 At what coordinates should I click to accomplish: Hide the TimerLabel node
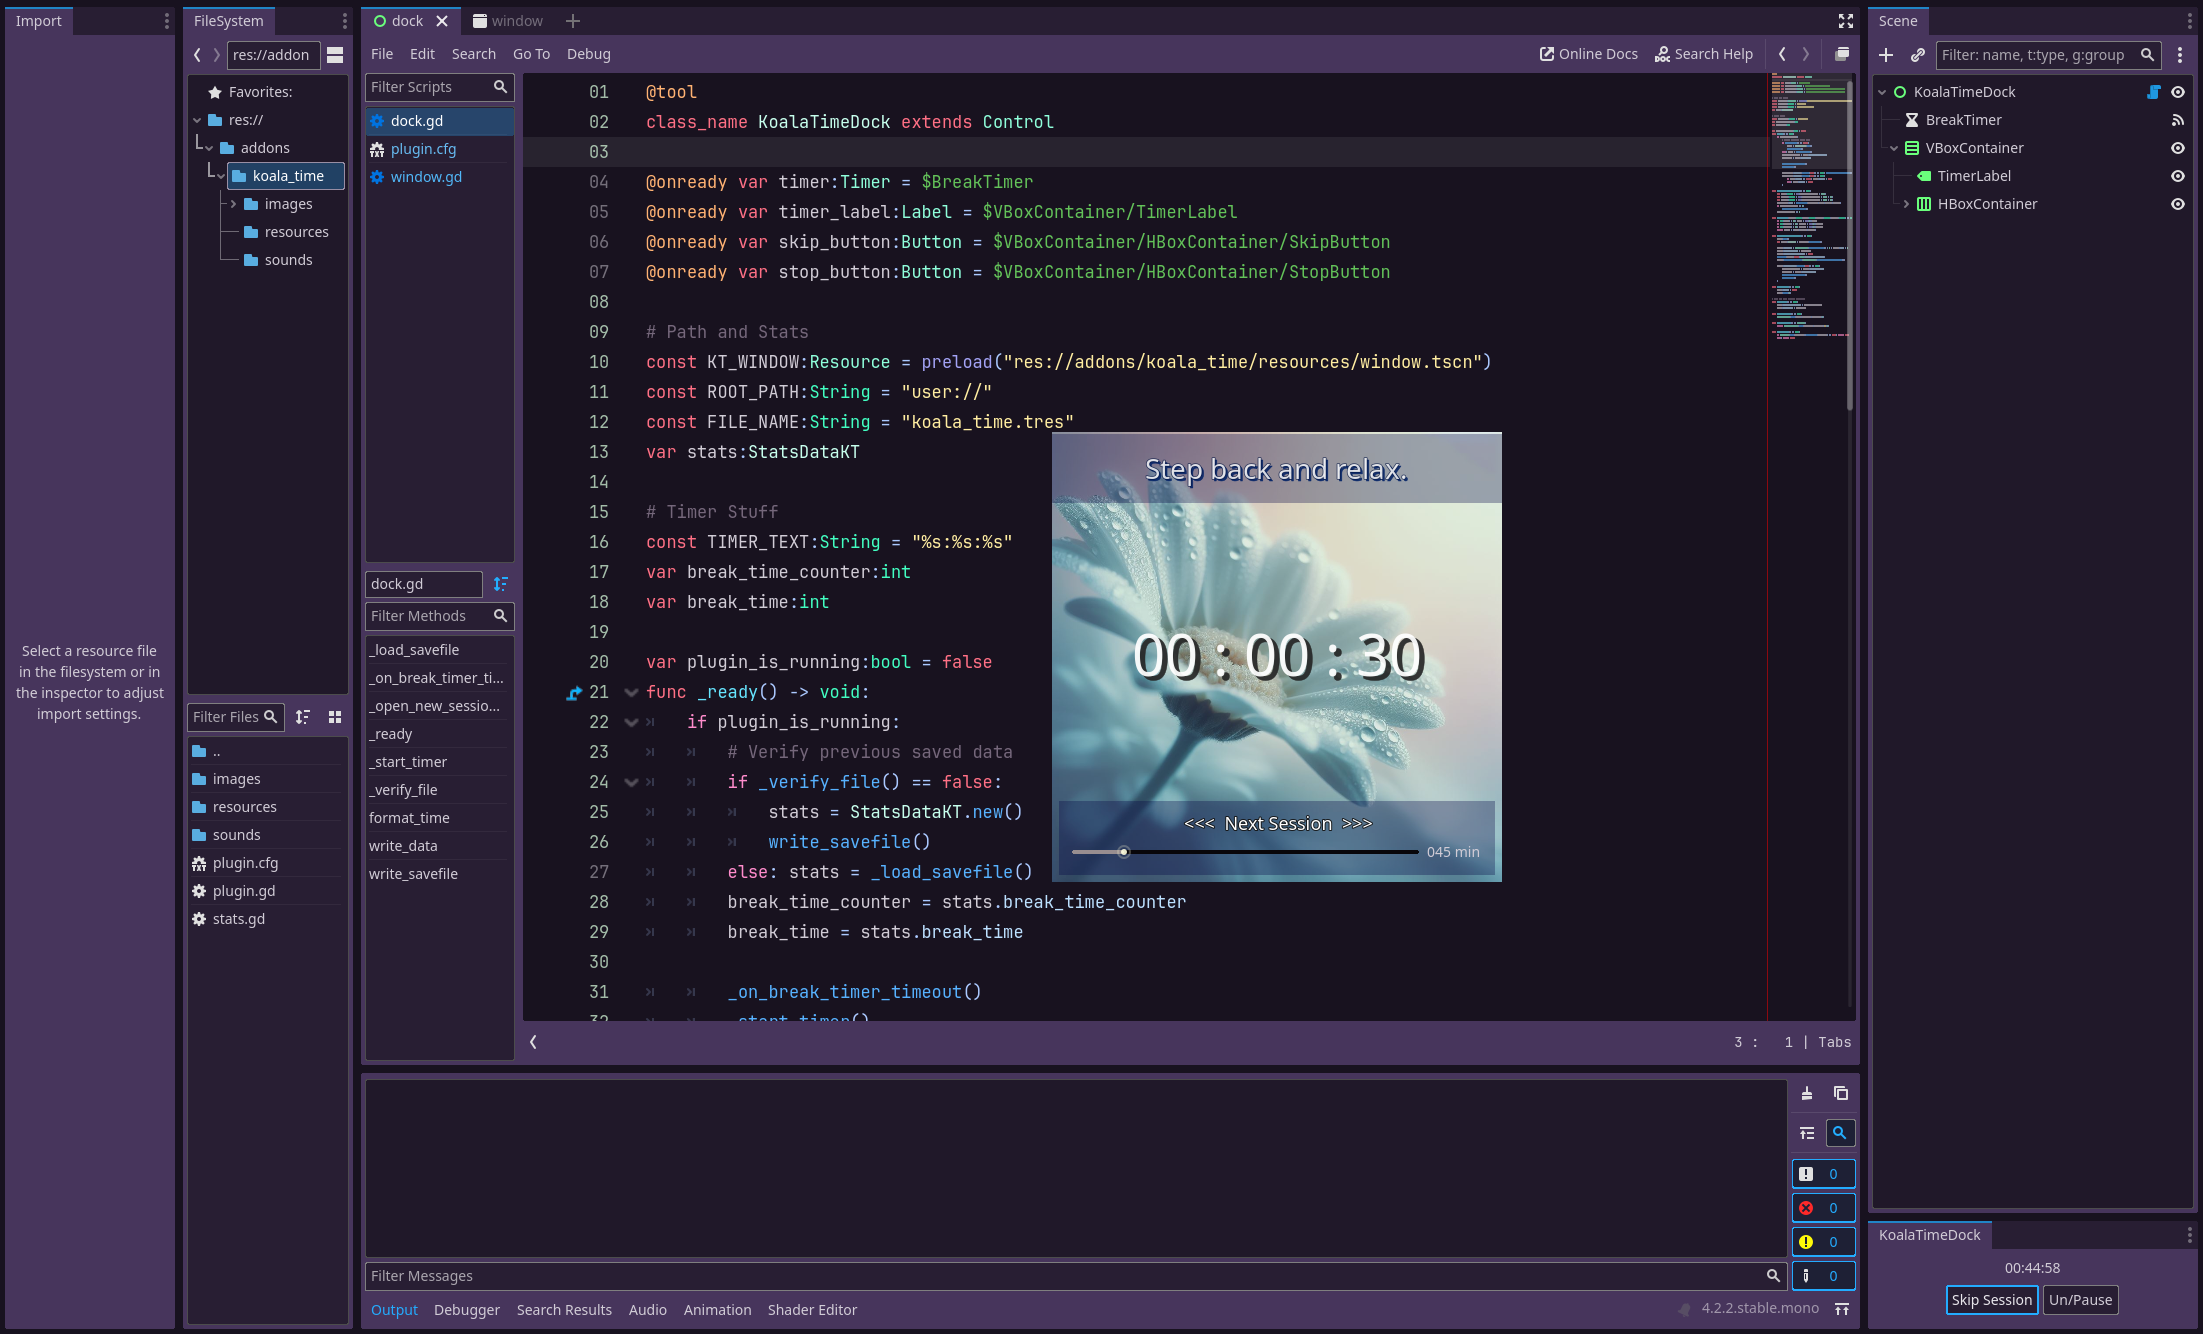point(2177,176)
